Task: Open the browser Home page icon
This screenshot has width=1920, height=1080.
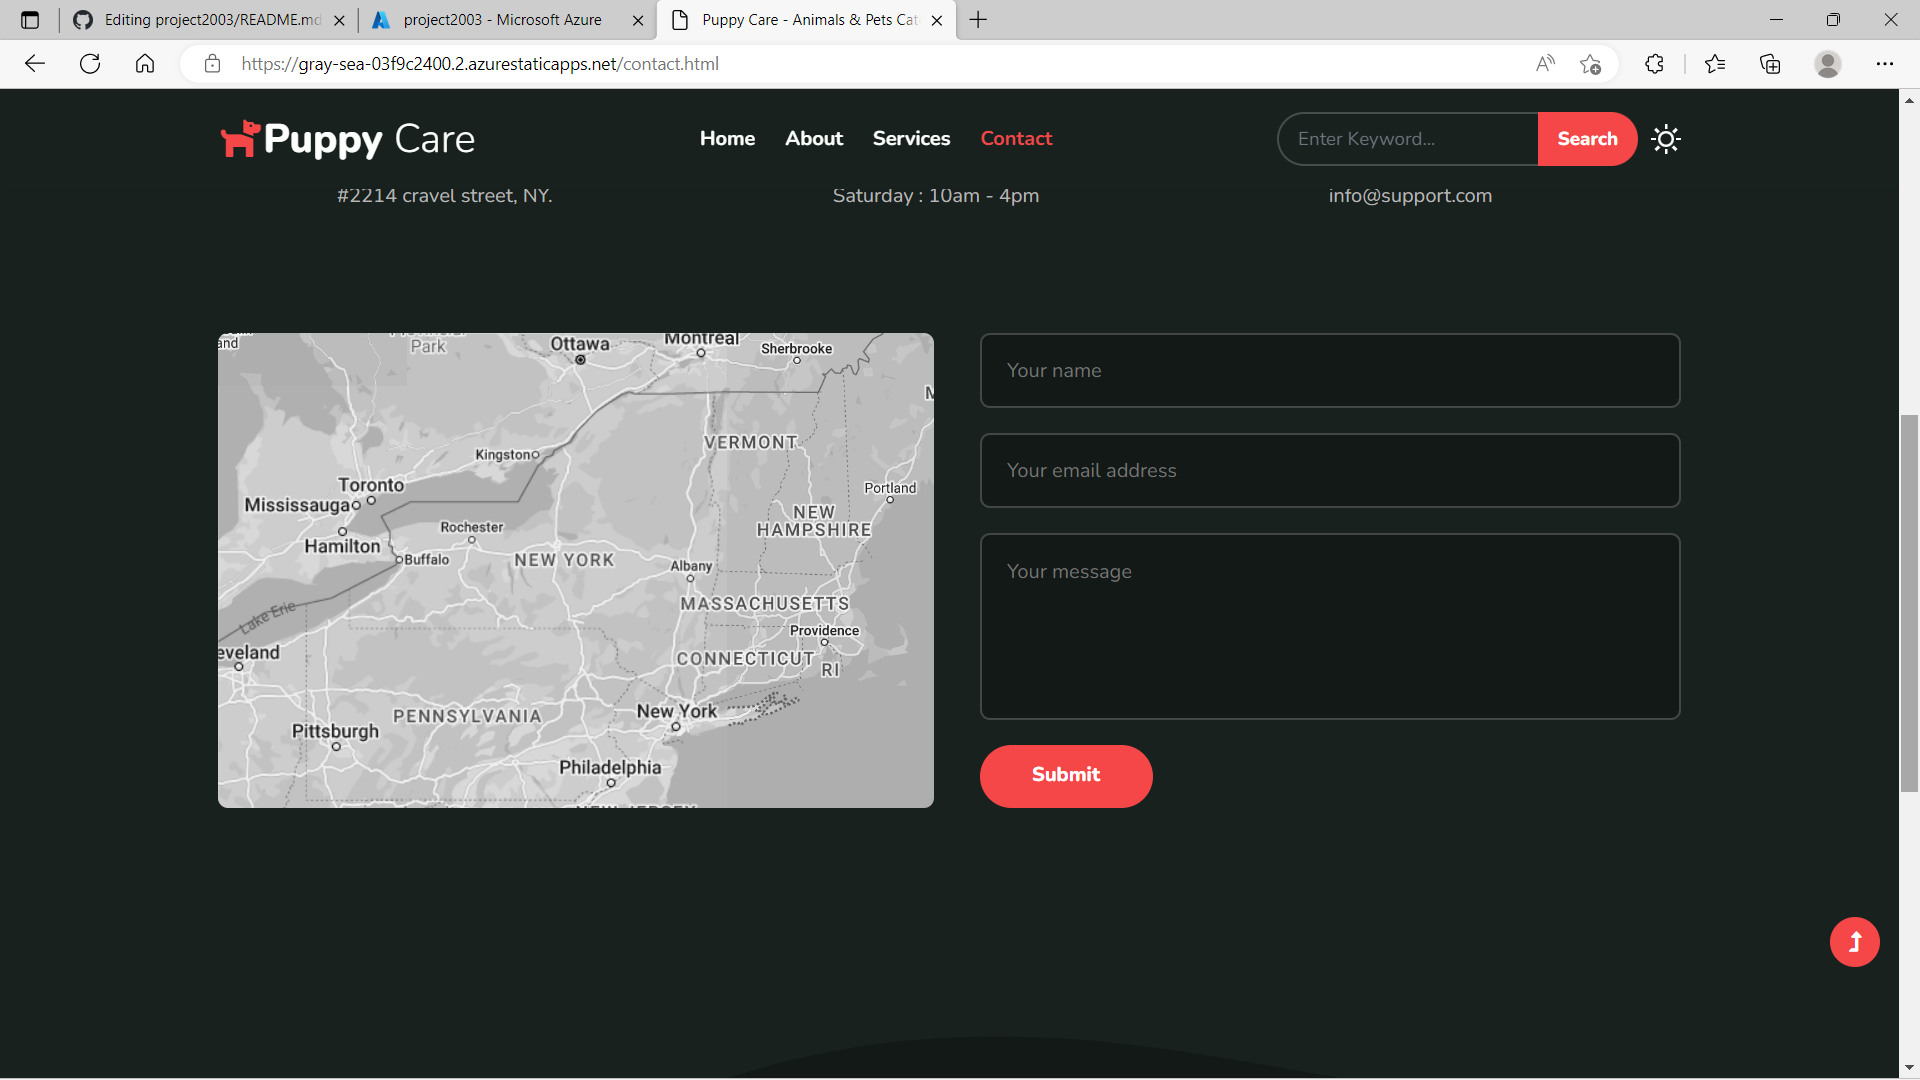Action: (x=144, y=63)
